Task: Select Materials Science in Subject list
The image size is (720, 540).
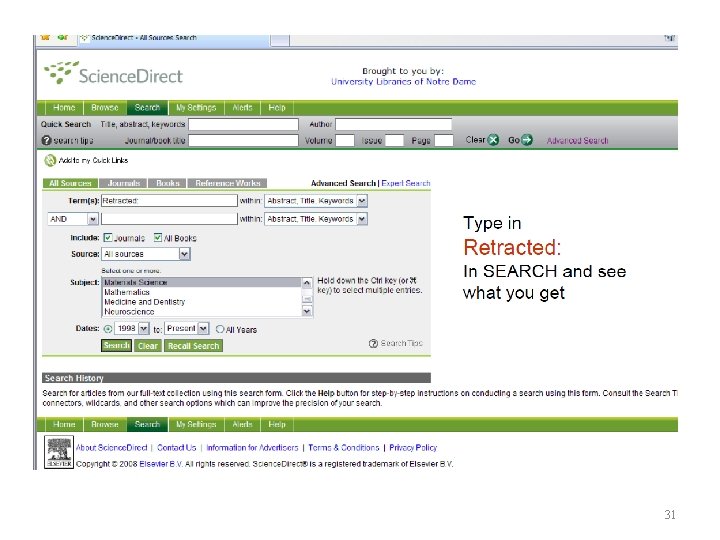Action: click(x=202, y=282)
